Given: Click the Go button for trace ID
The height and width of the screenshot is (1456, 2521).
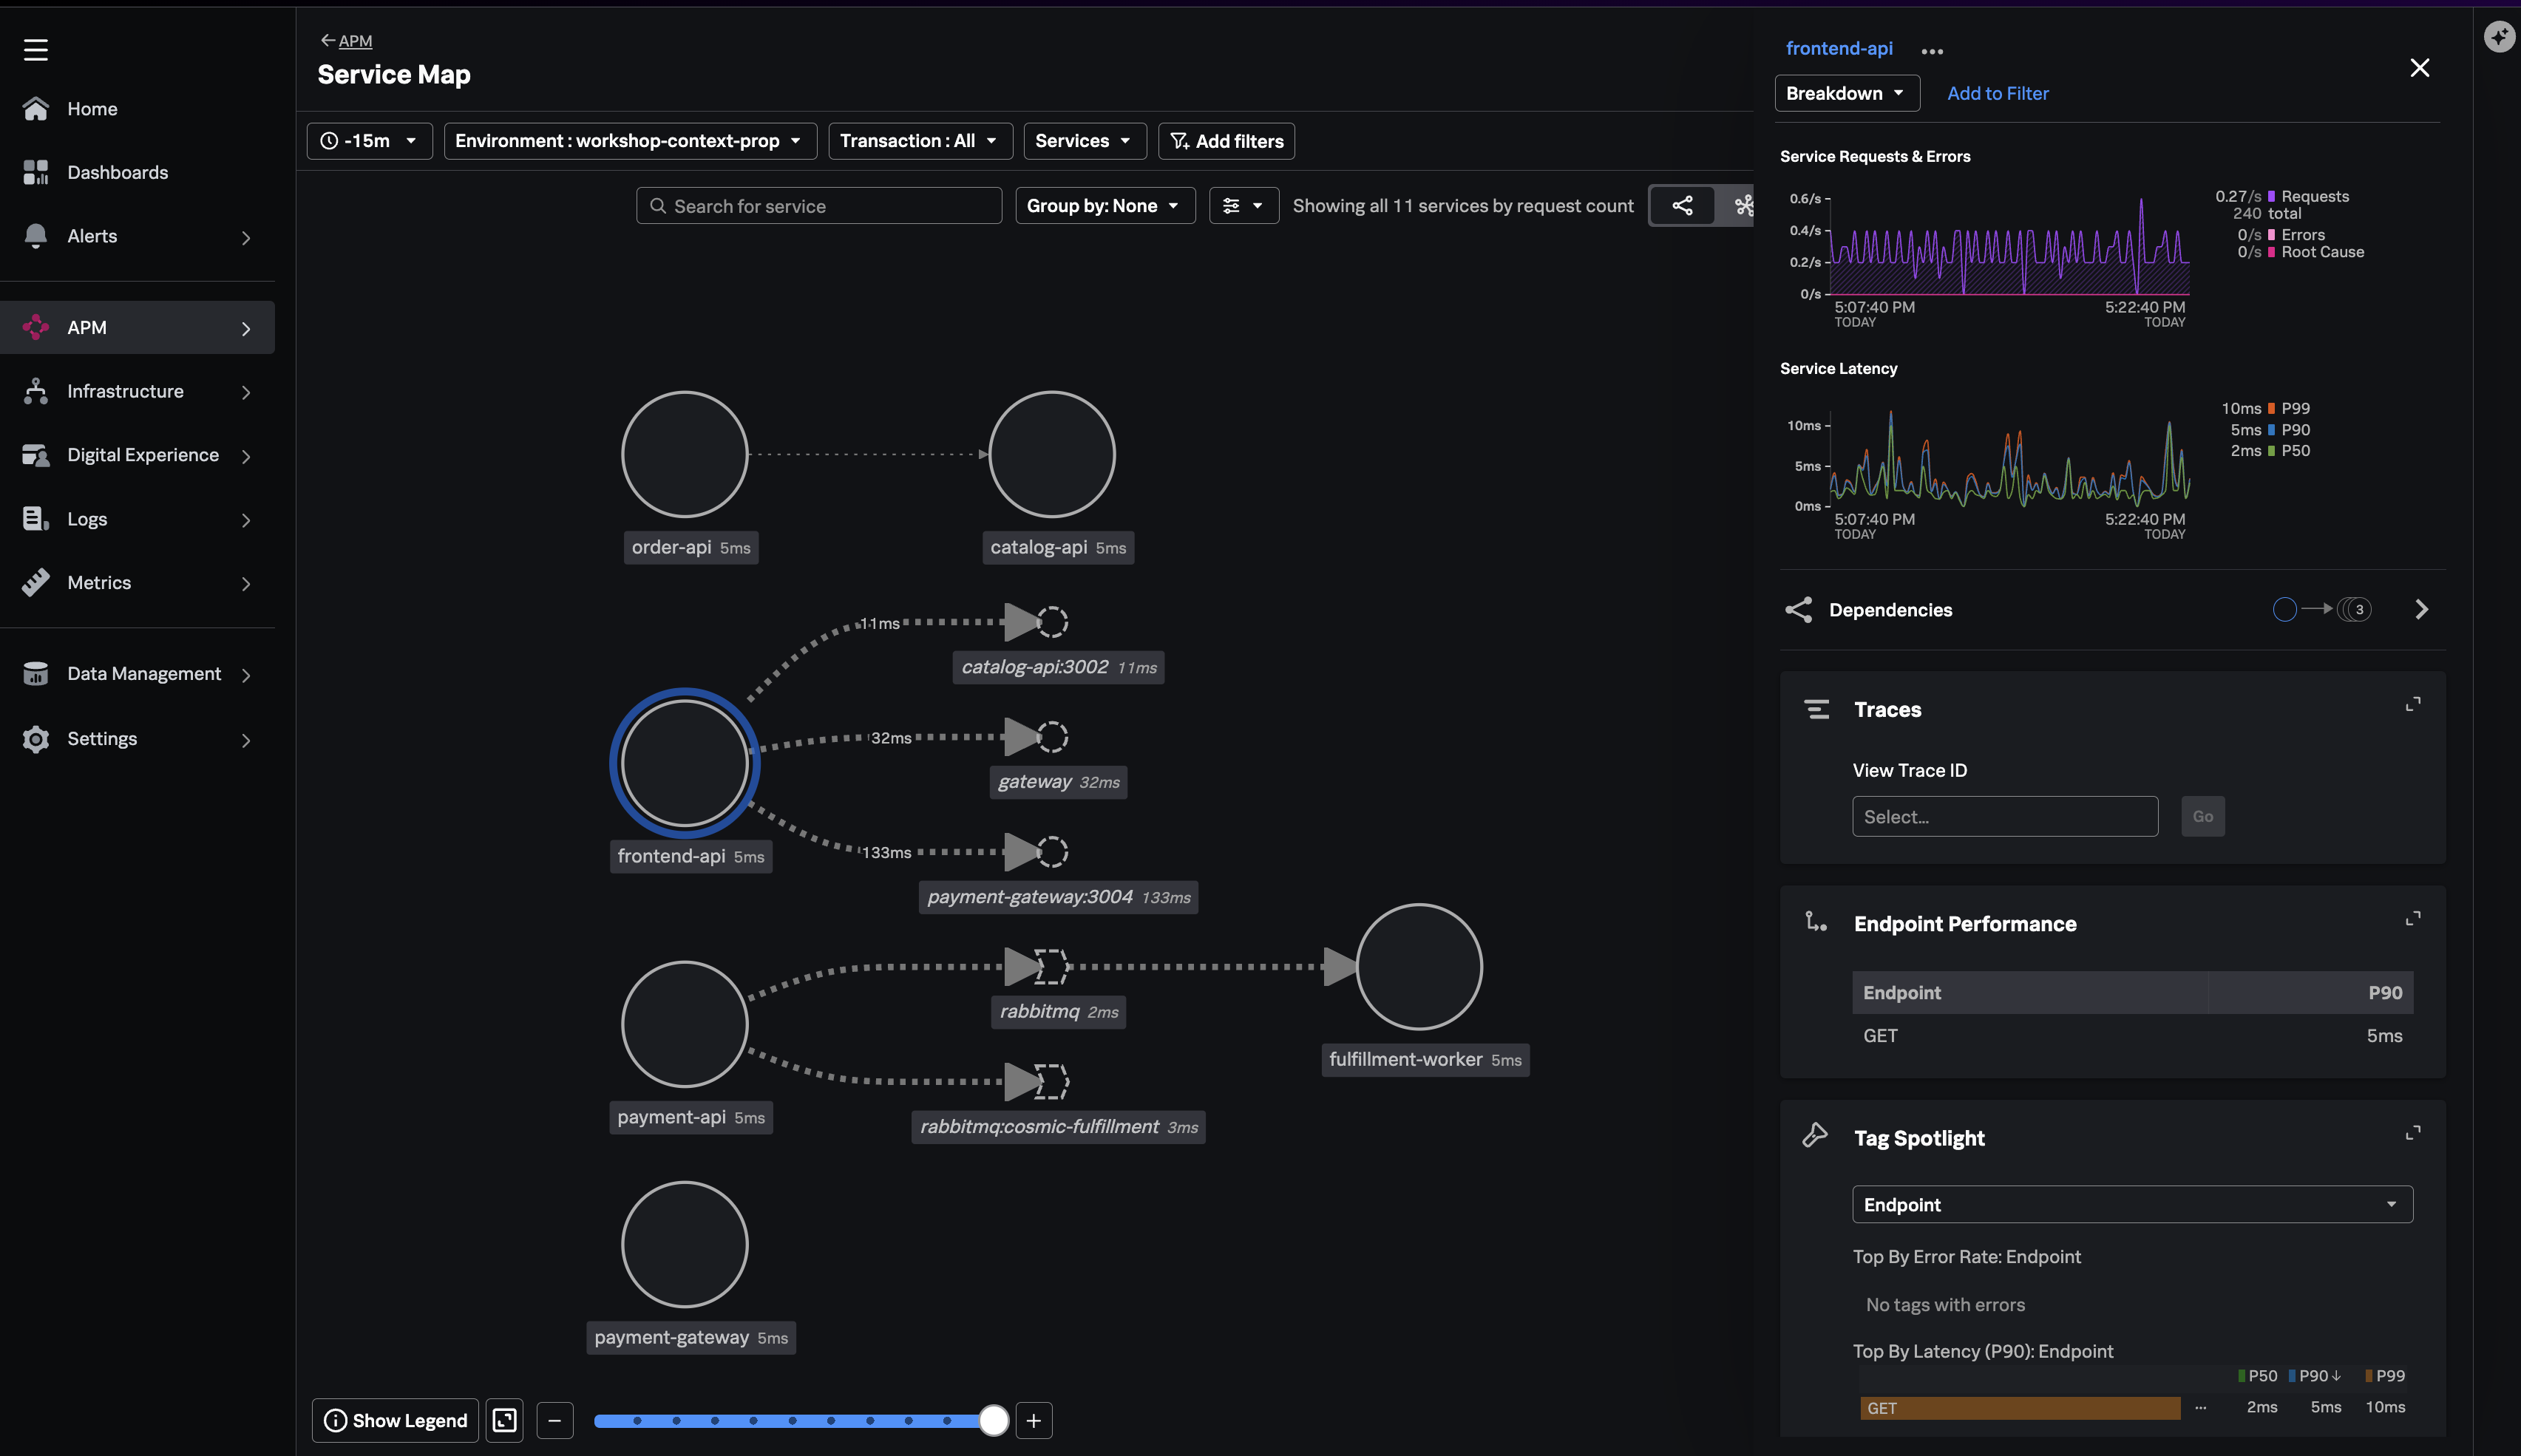Looking at the screenshot, I should 2203,817.
